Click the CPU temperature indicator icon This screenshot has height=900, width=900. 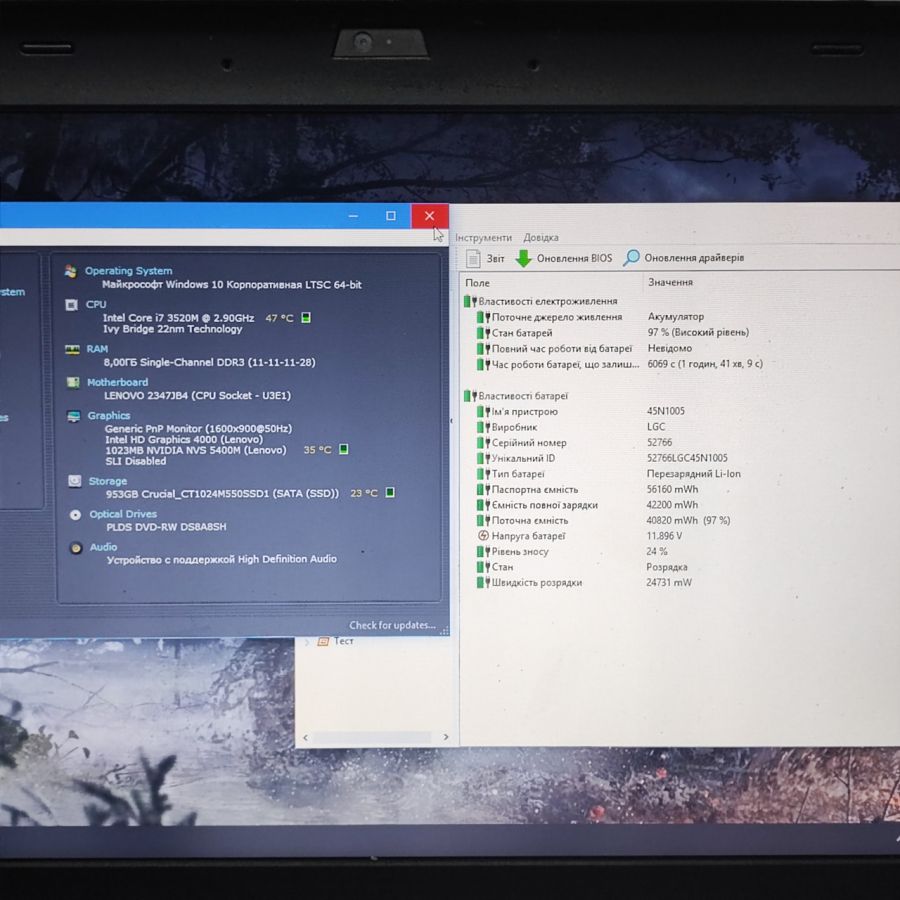[306, 317]
